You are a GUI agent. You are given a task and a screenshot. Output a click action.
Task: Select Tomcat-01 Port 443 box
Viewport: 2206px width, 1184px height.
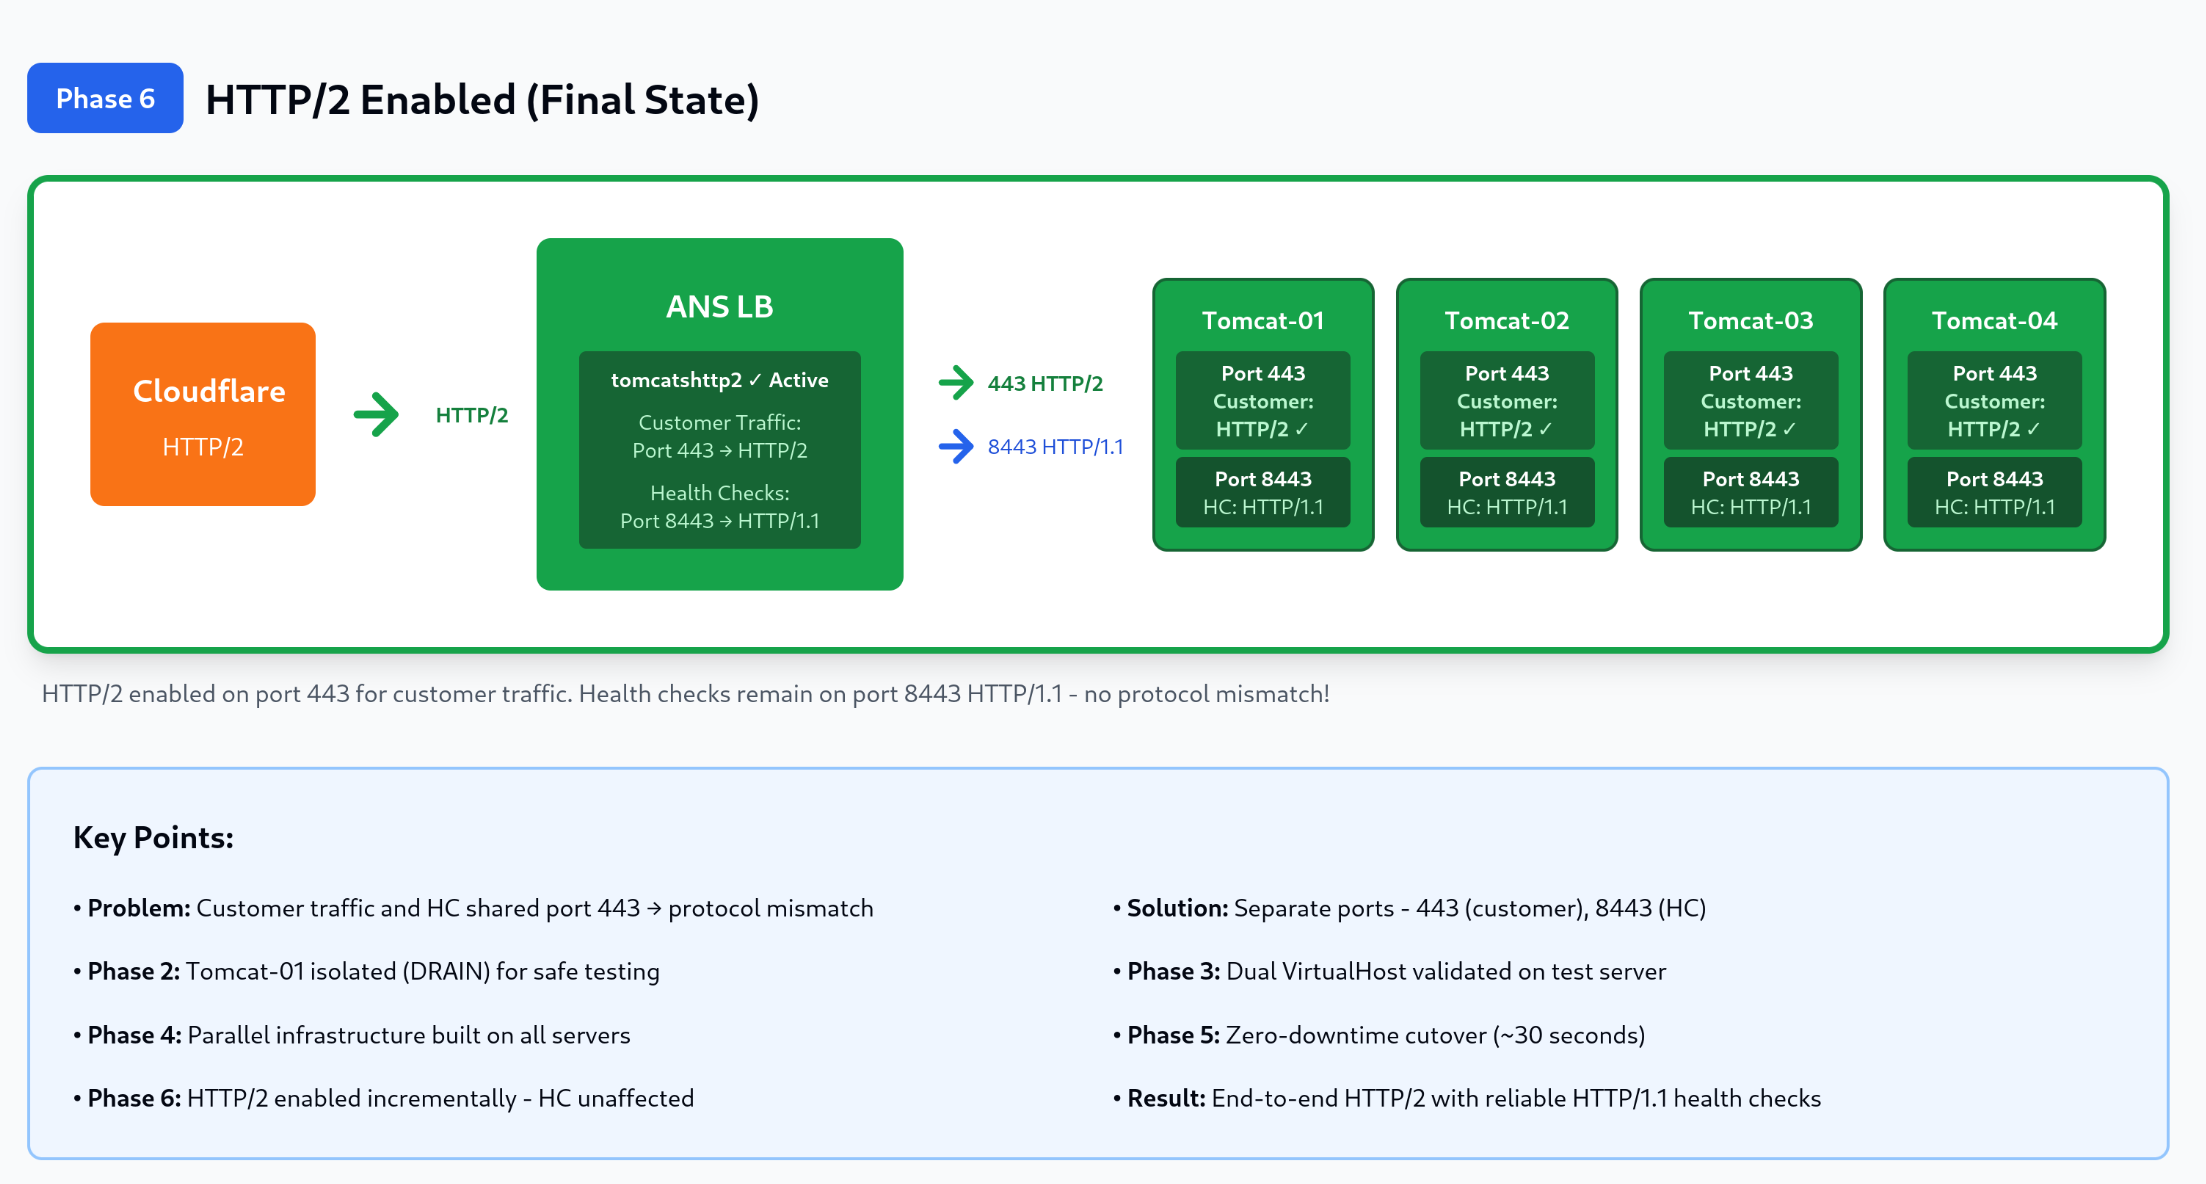pyautogui.click(x=1262, y=400)
